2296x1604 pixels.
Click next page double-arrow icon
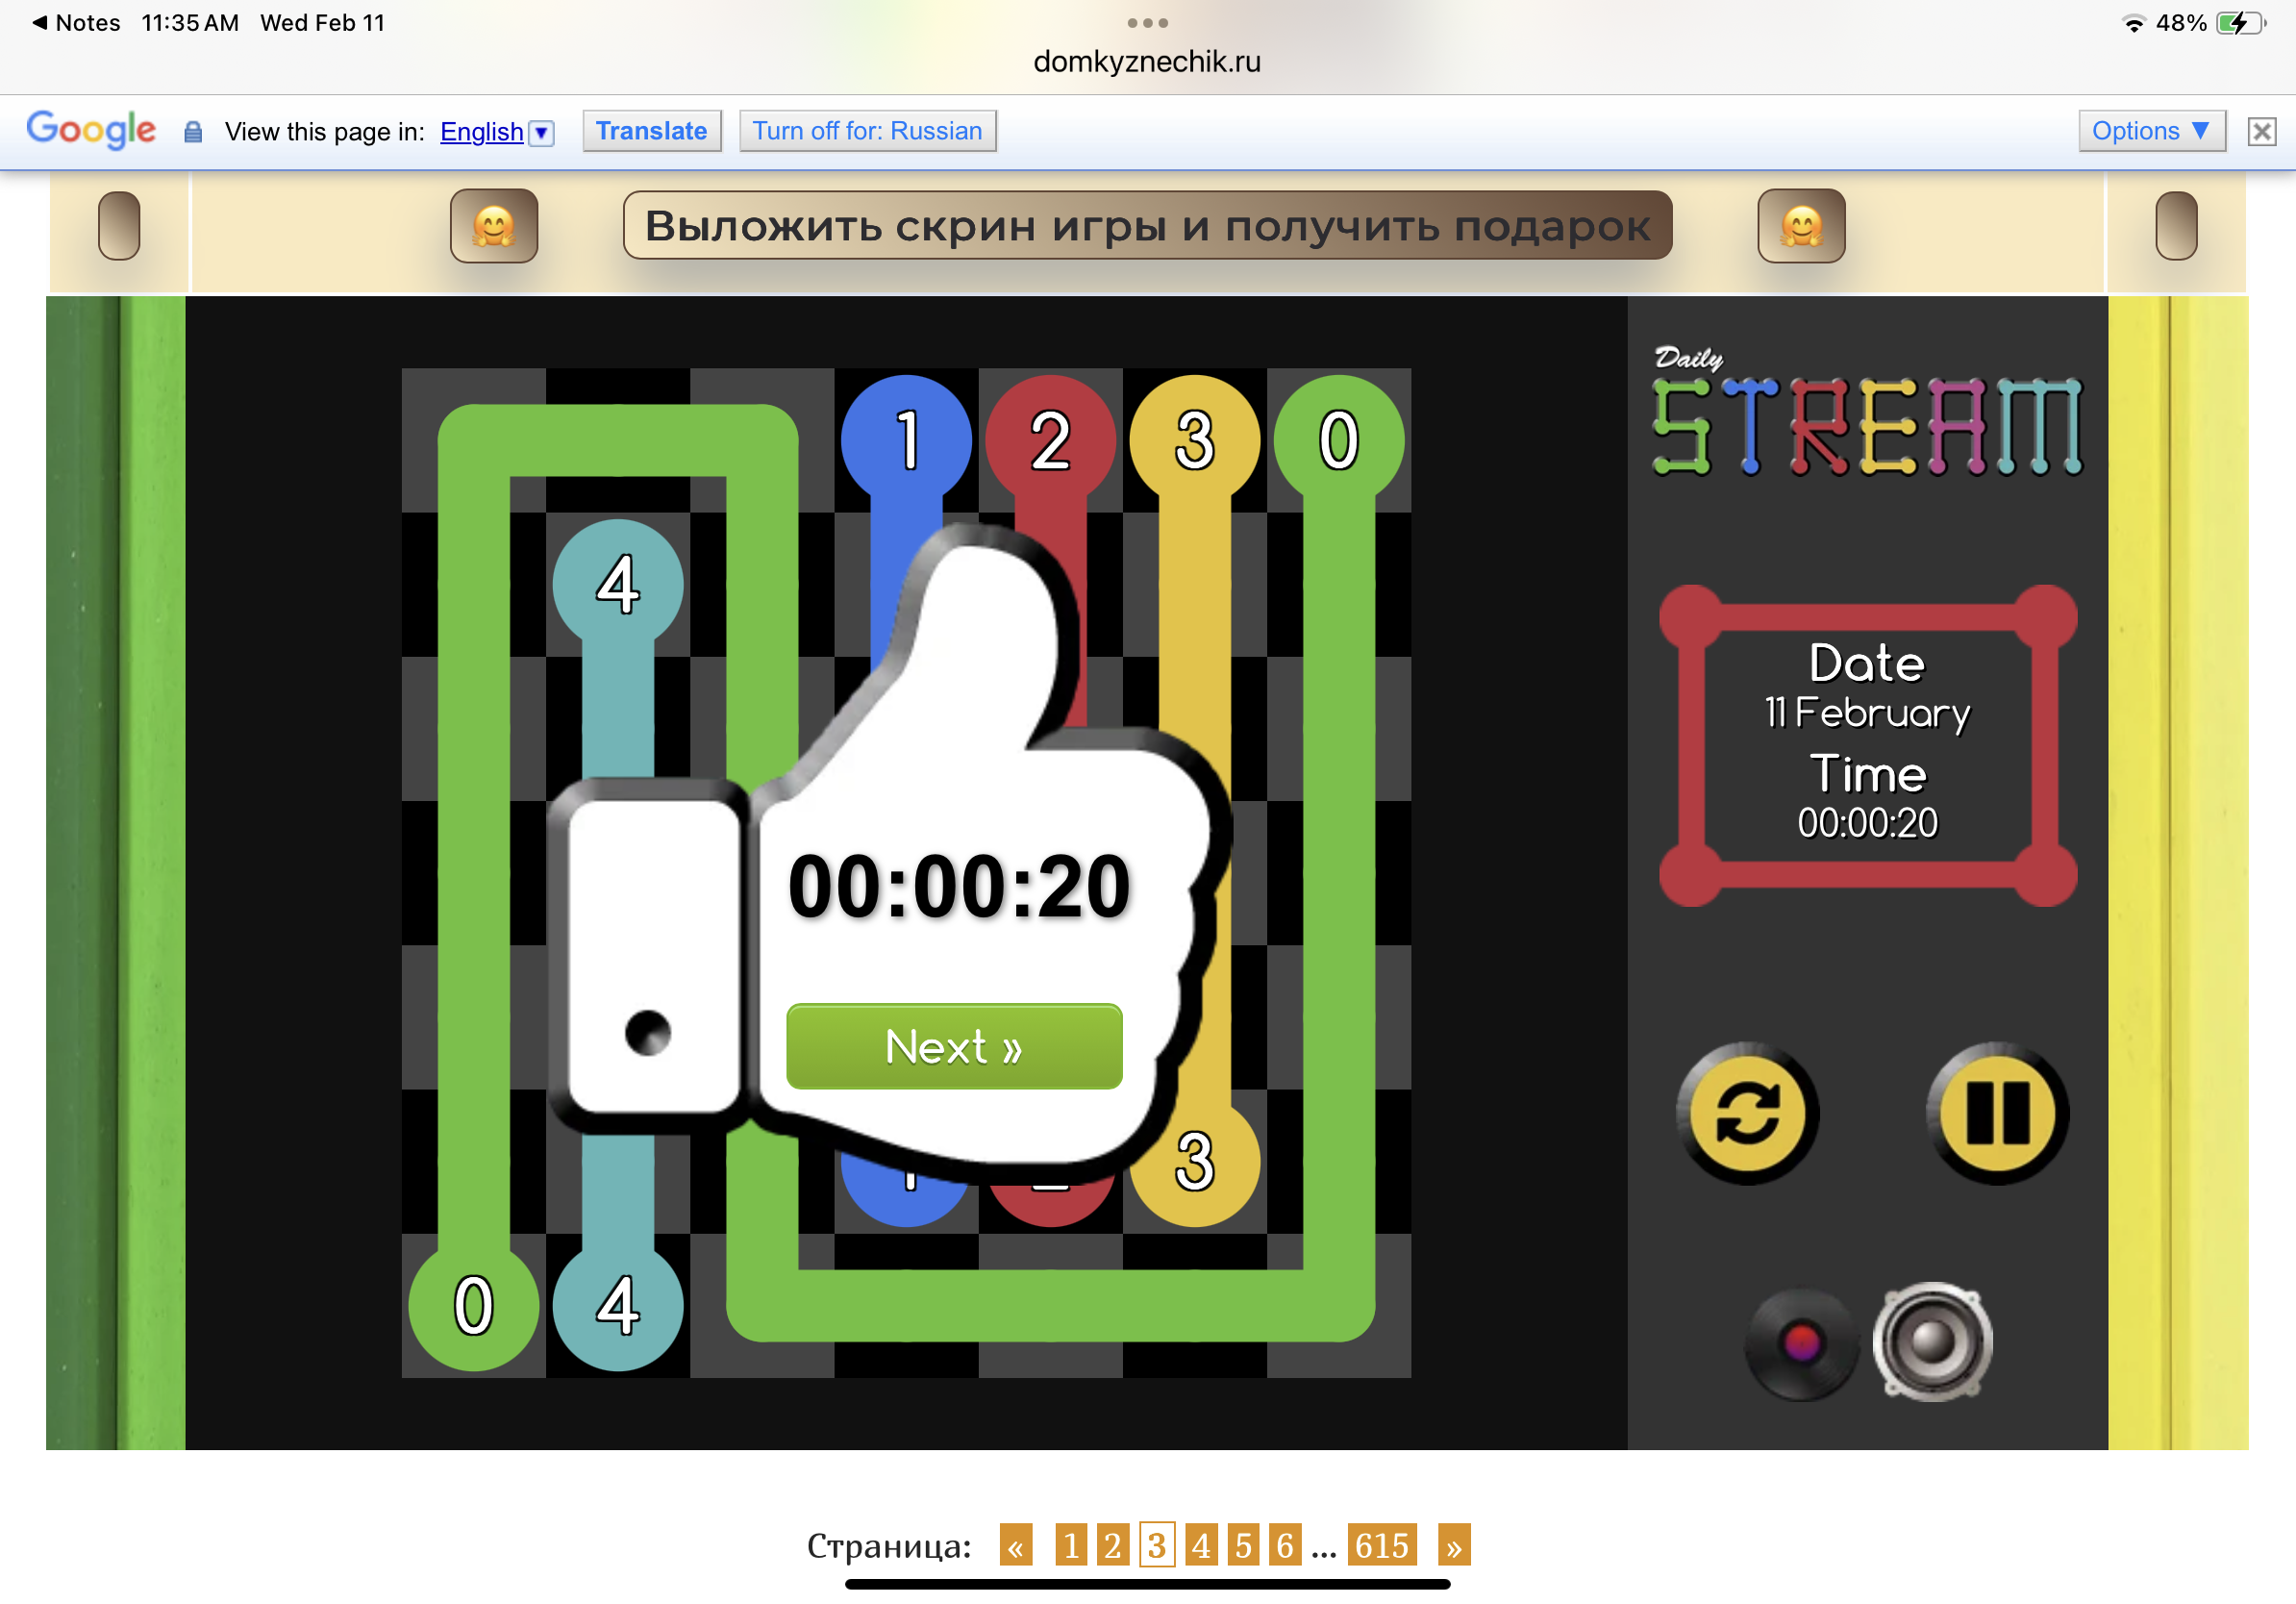(x=1453, y=1545)
